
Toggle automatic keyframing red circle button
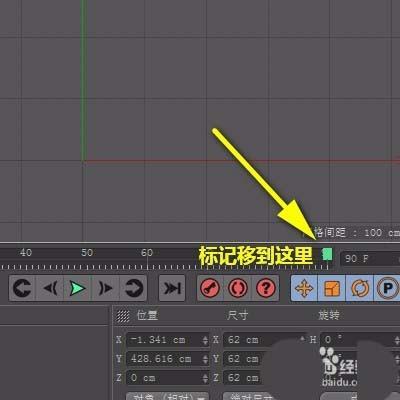point(238,288)
